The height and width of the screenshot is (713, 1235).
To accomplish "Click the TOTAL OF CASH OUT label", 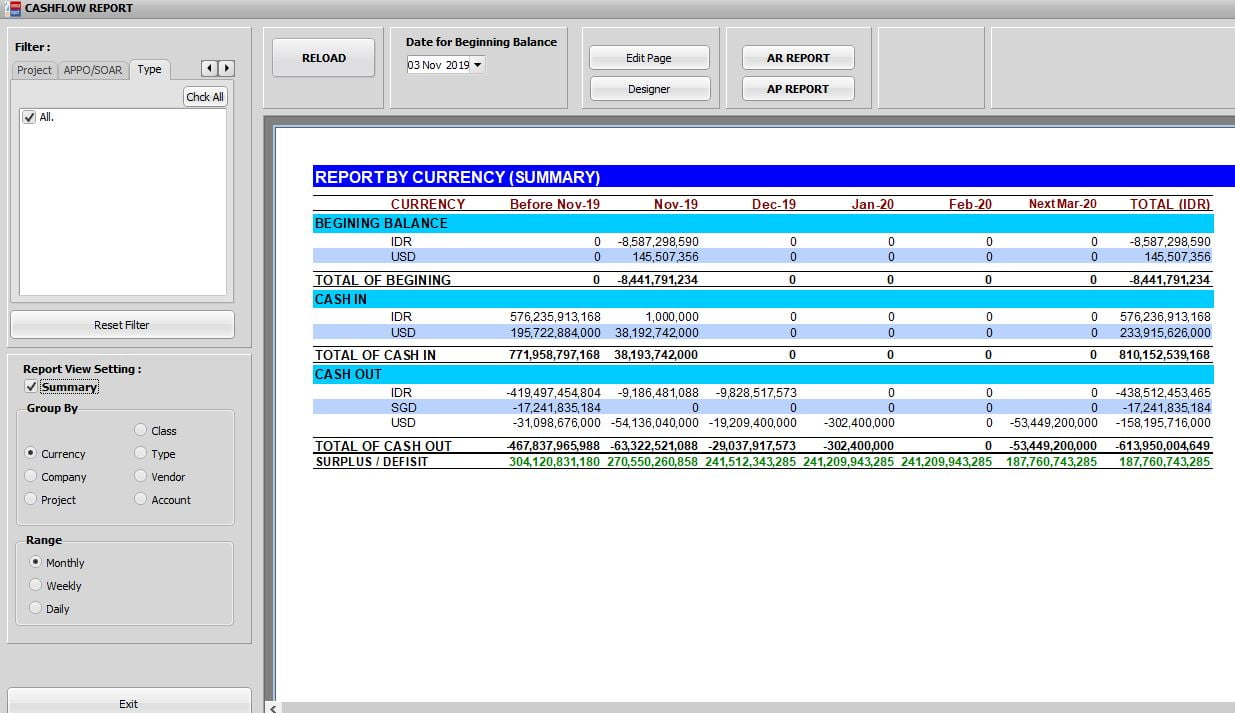I will [x=383, y=446].
